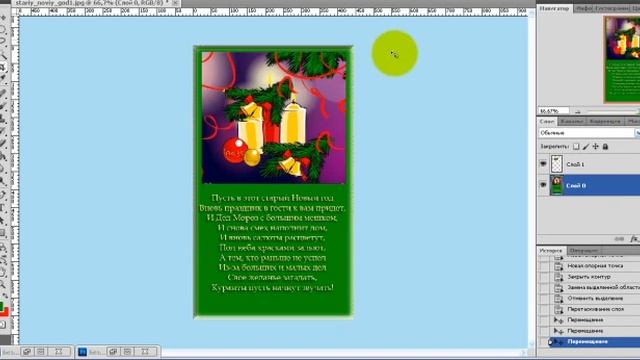Open the layer style fx icon
The width and height of the screenshot is (640, 360).
634,239
